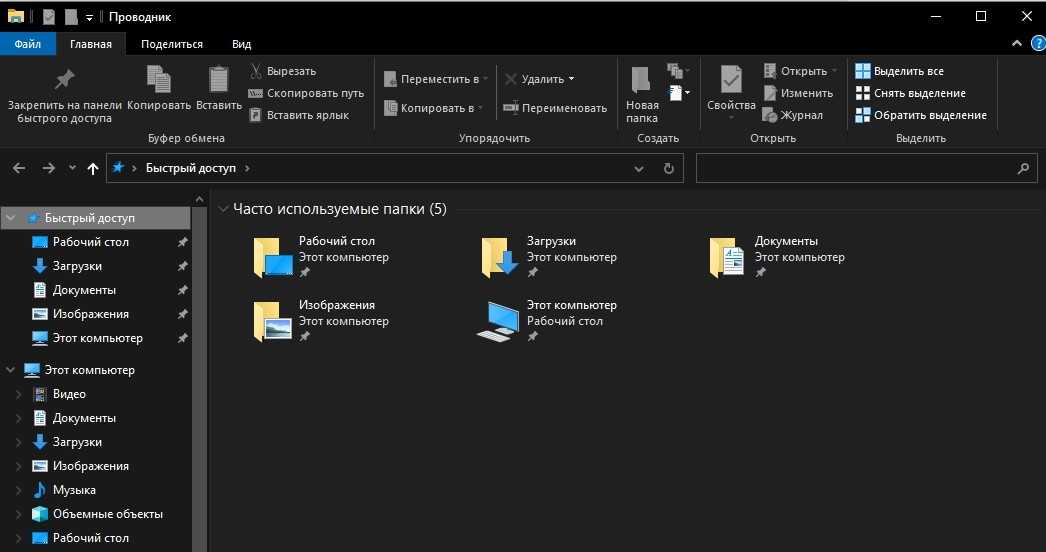
Task: Click the Переименовать icon in the ribbon
Action: pos(511,108)
